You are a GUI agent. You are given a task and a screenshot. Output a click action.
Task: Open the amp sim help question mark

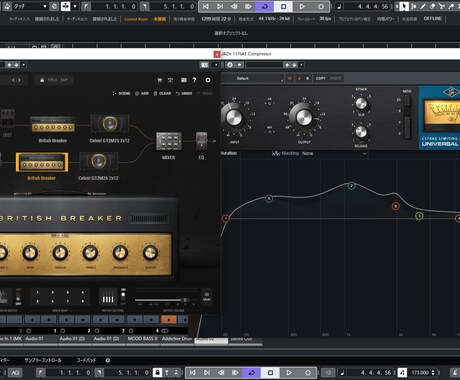(x=194, y=80)
